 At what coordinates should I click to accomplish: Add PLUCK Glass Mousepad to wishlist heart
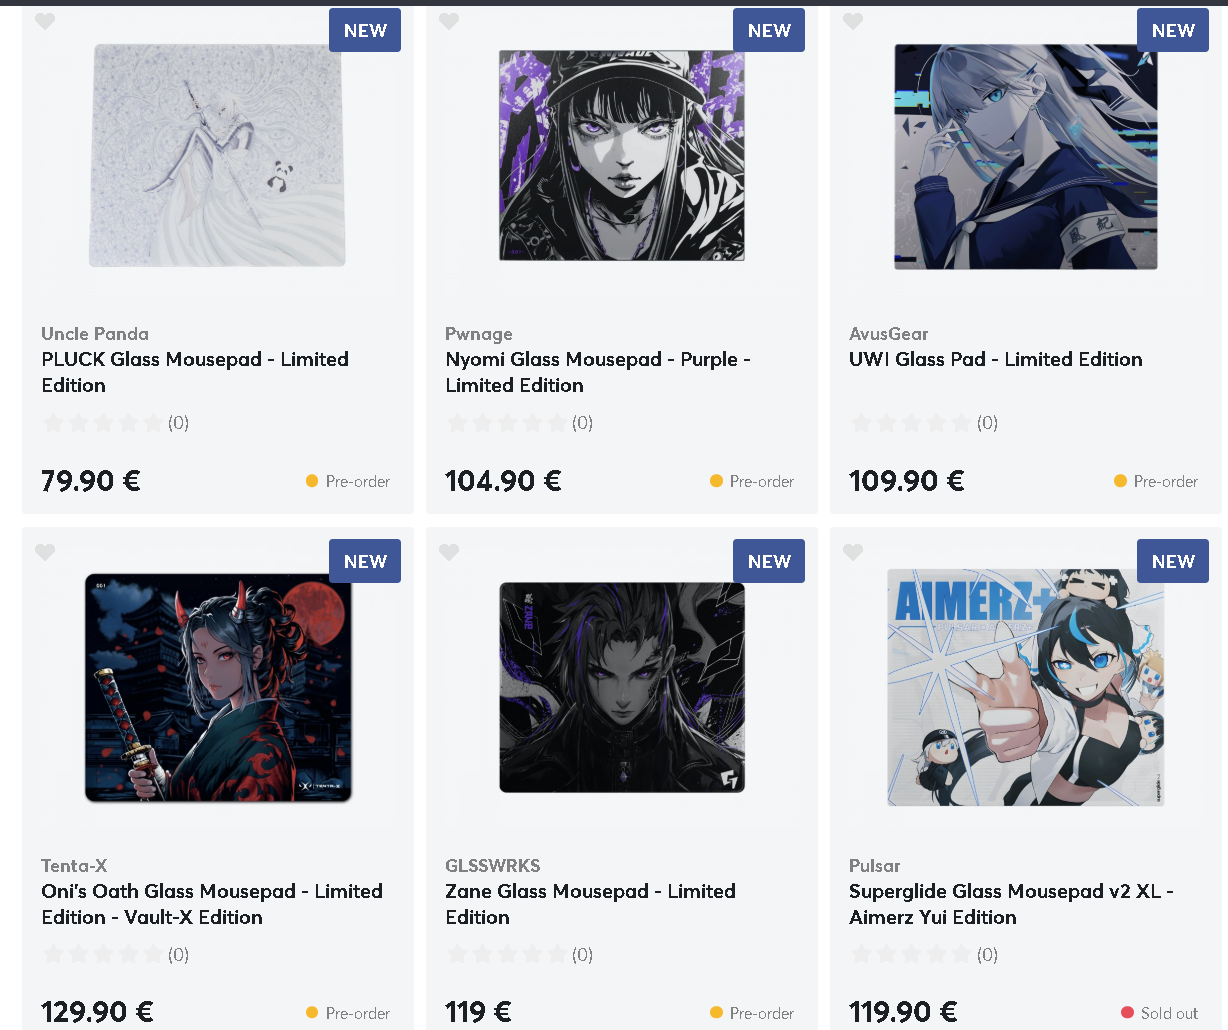pos(45,21)
